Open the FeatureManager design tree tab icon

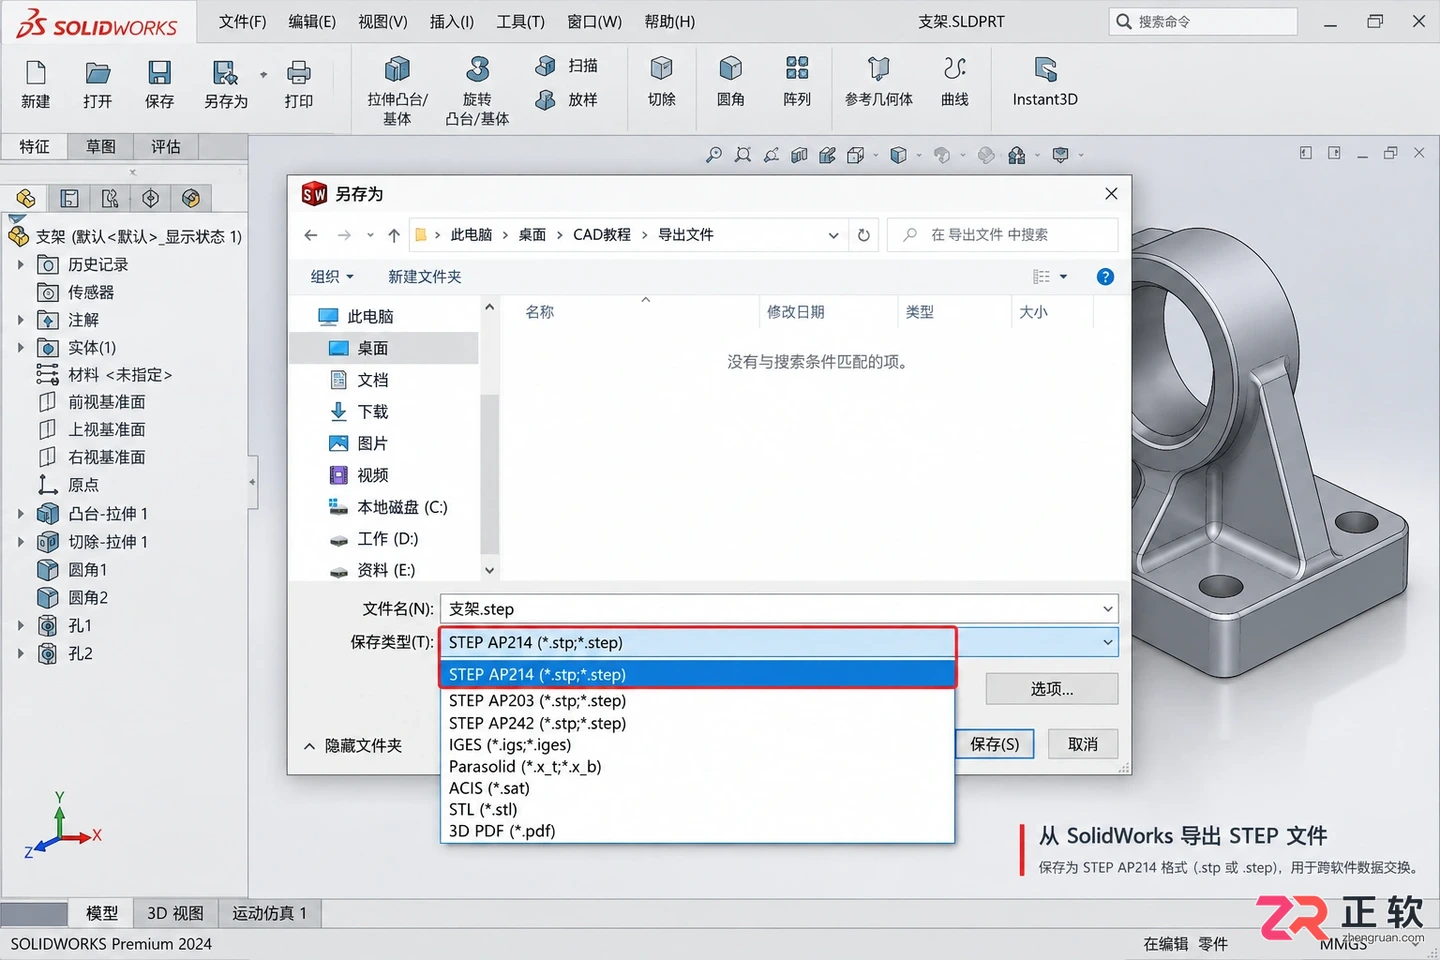(x=26, y=198)
